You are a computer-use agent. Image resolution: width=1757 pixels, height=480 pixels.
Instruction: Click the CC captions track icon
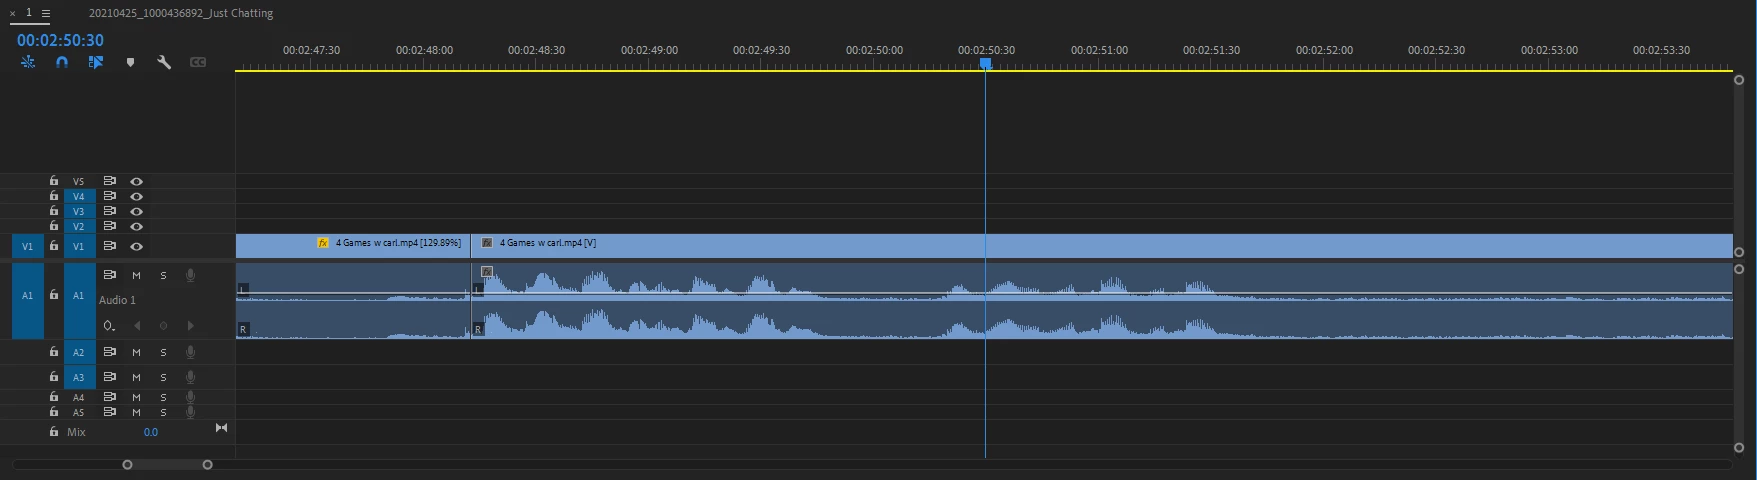click(198, 62)
